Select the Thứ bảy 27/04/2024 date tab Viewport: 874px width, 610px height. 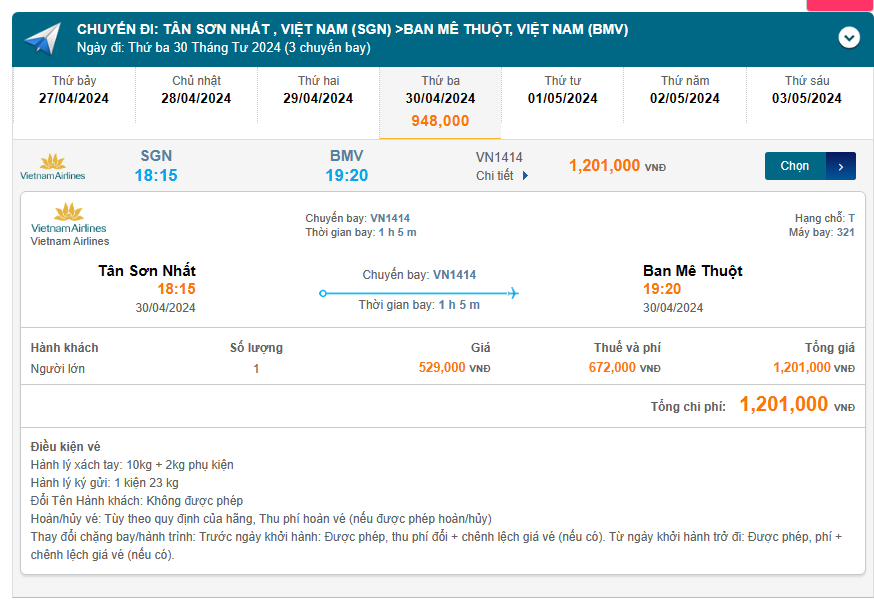(74, 90)
